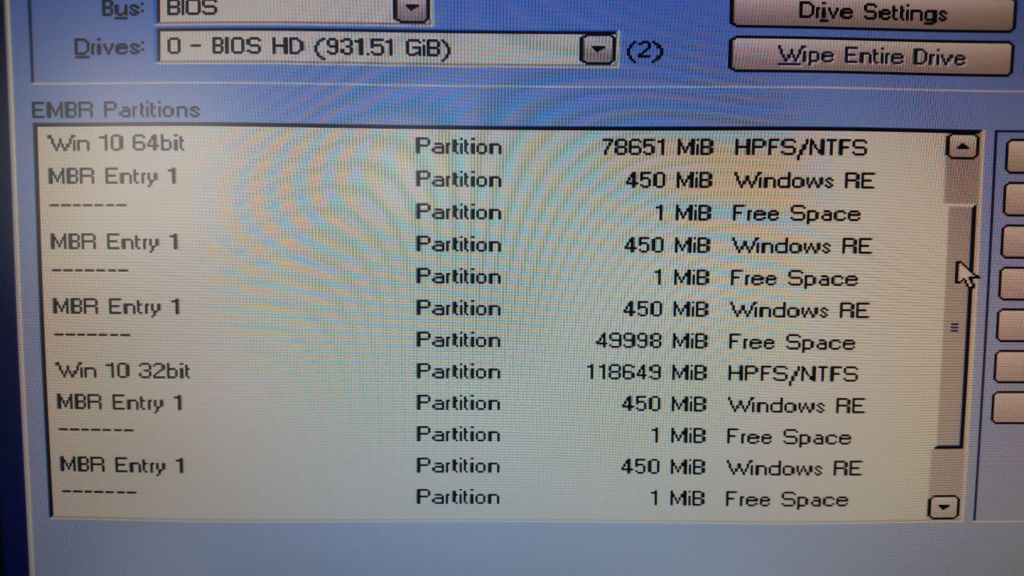Expand the Drives dropdown arrow
Screen dimensions: 1024x576
point(597,49)
